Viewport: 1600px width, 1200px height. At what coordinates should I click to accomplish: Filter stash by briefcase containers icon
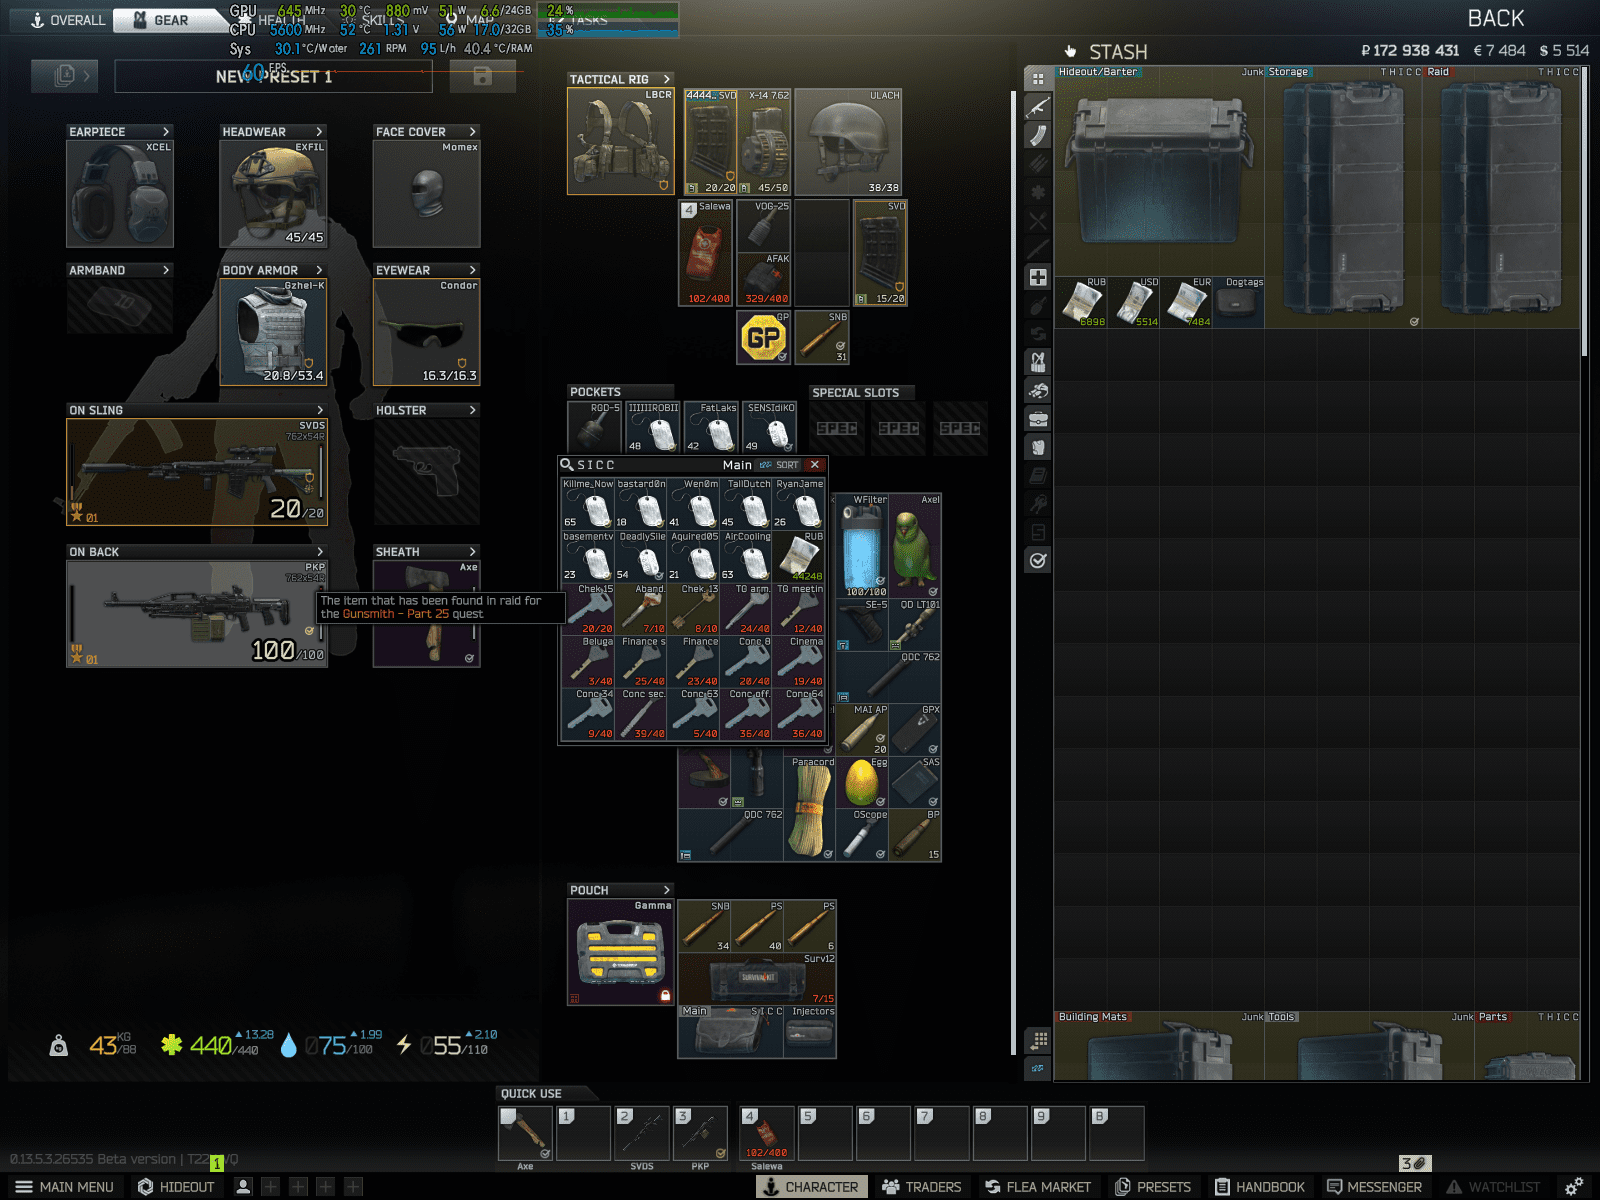[1038, 419]
